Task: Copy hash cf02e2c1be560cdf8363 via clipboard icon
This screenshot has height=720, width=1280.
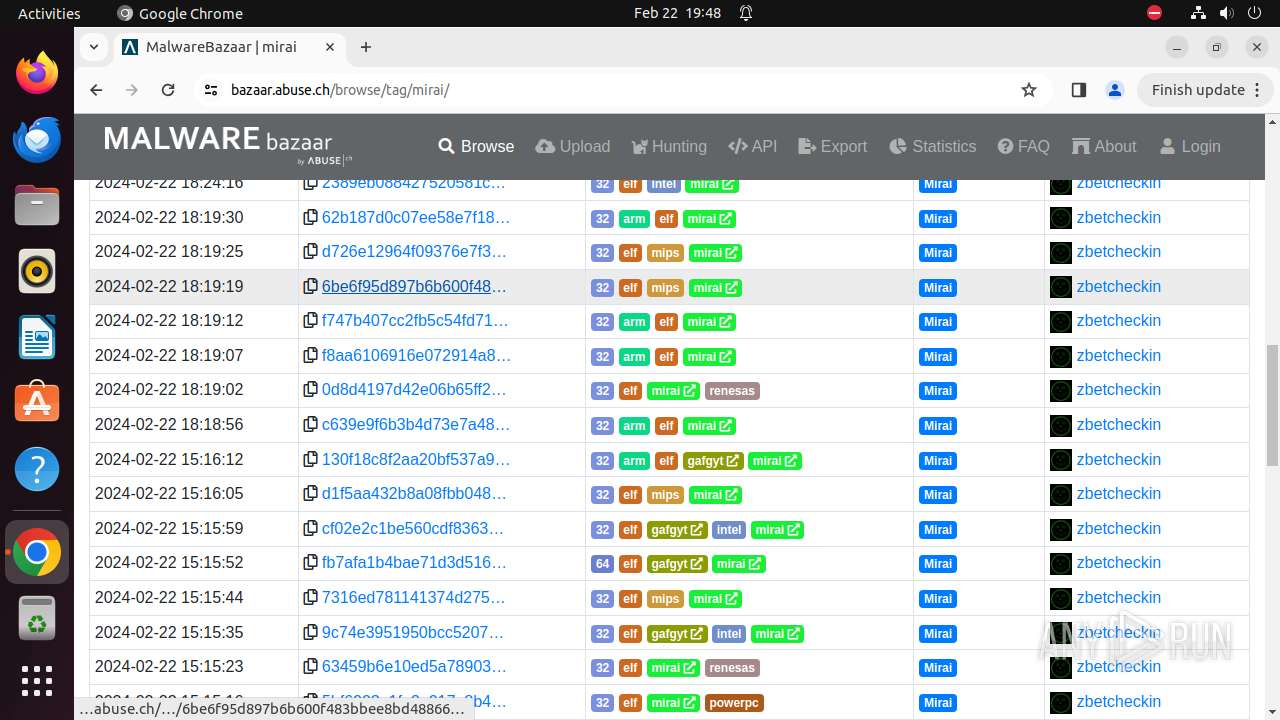Action: point(311,529)
